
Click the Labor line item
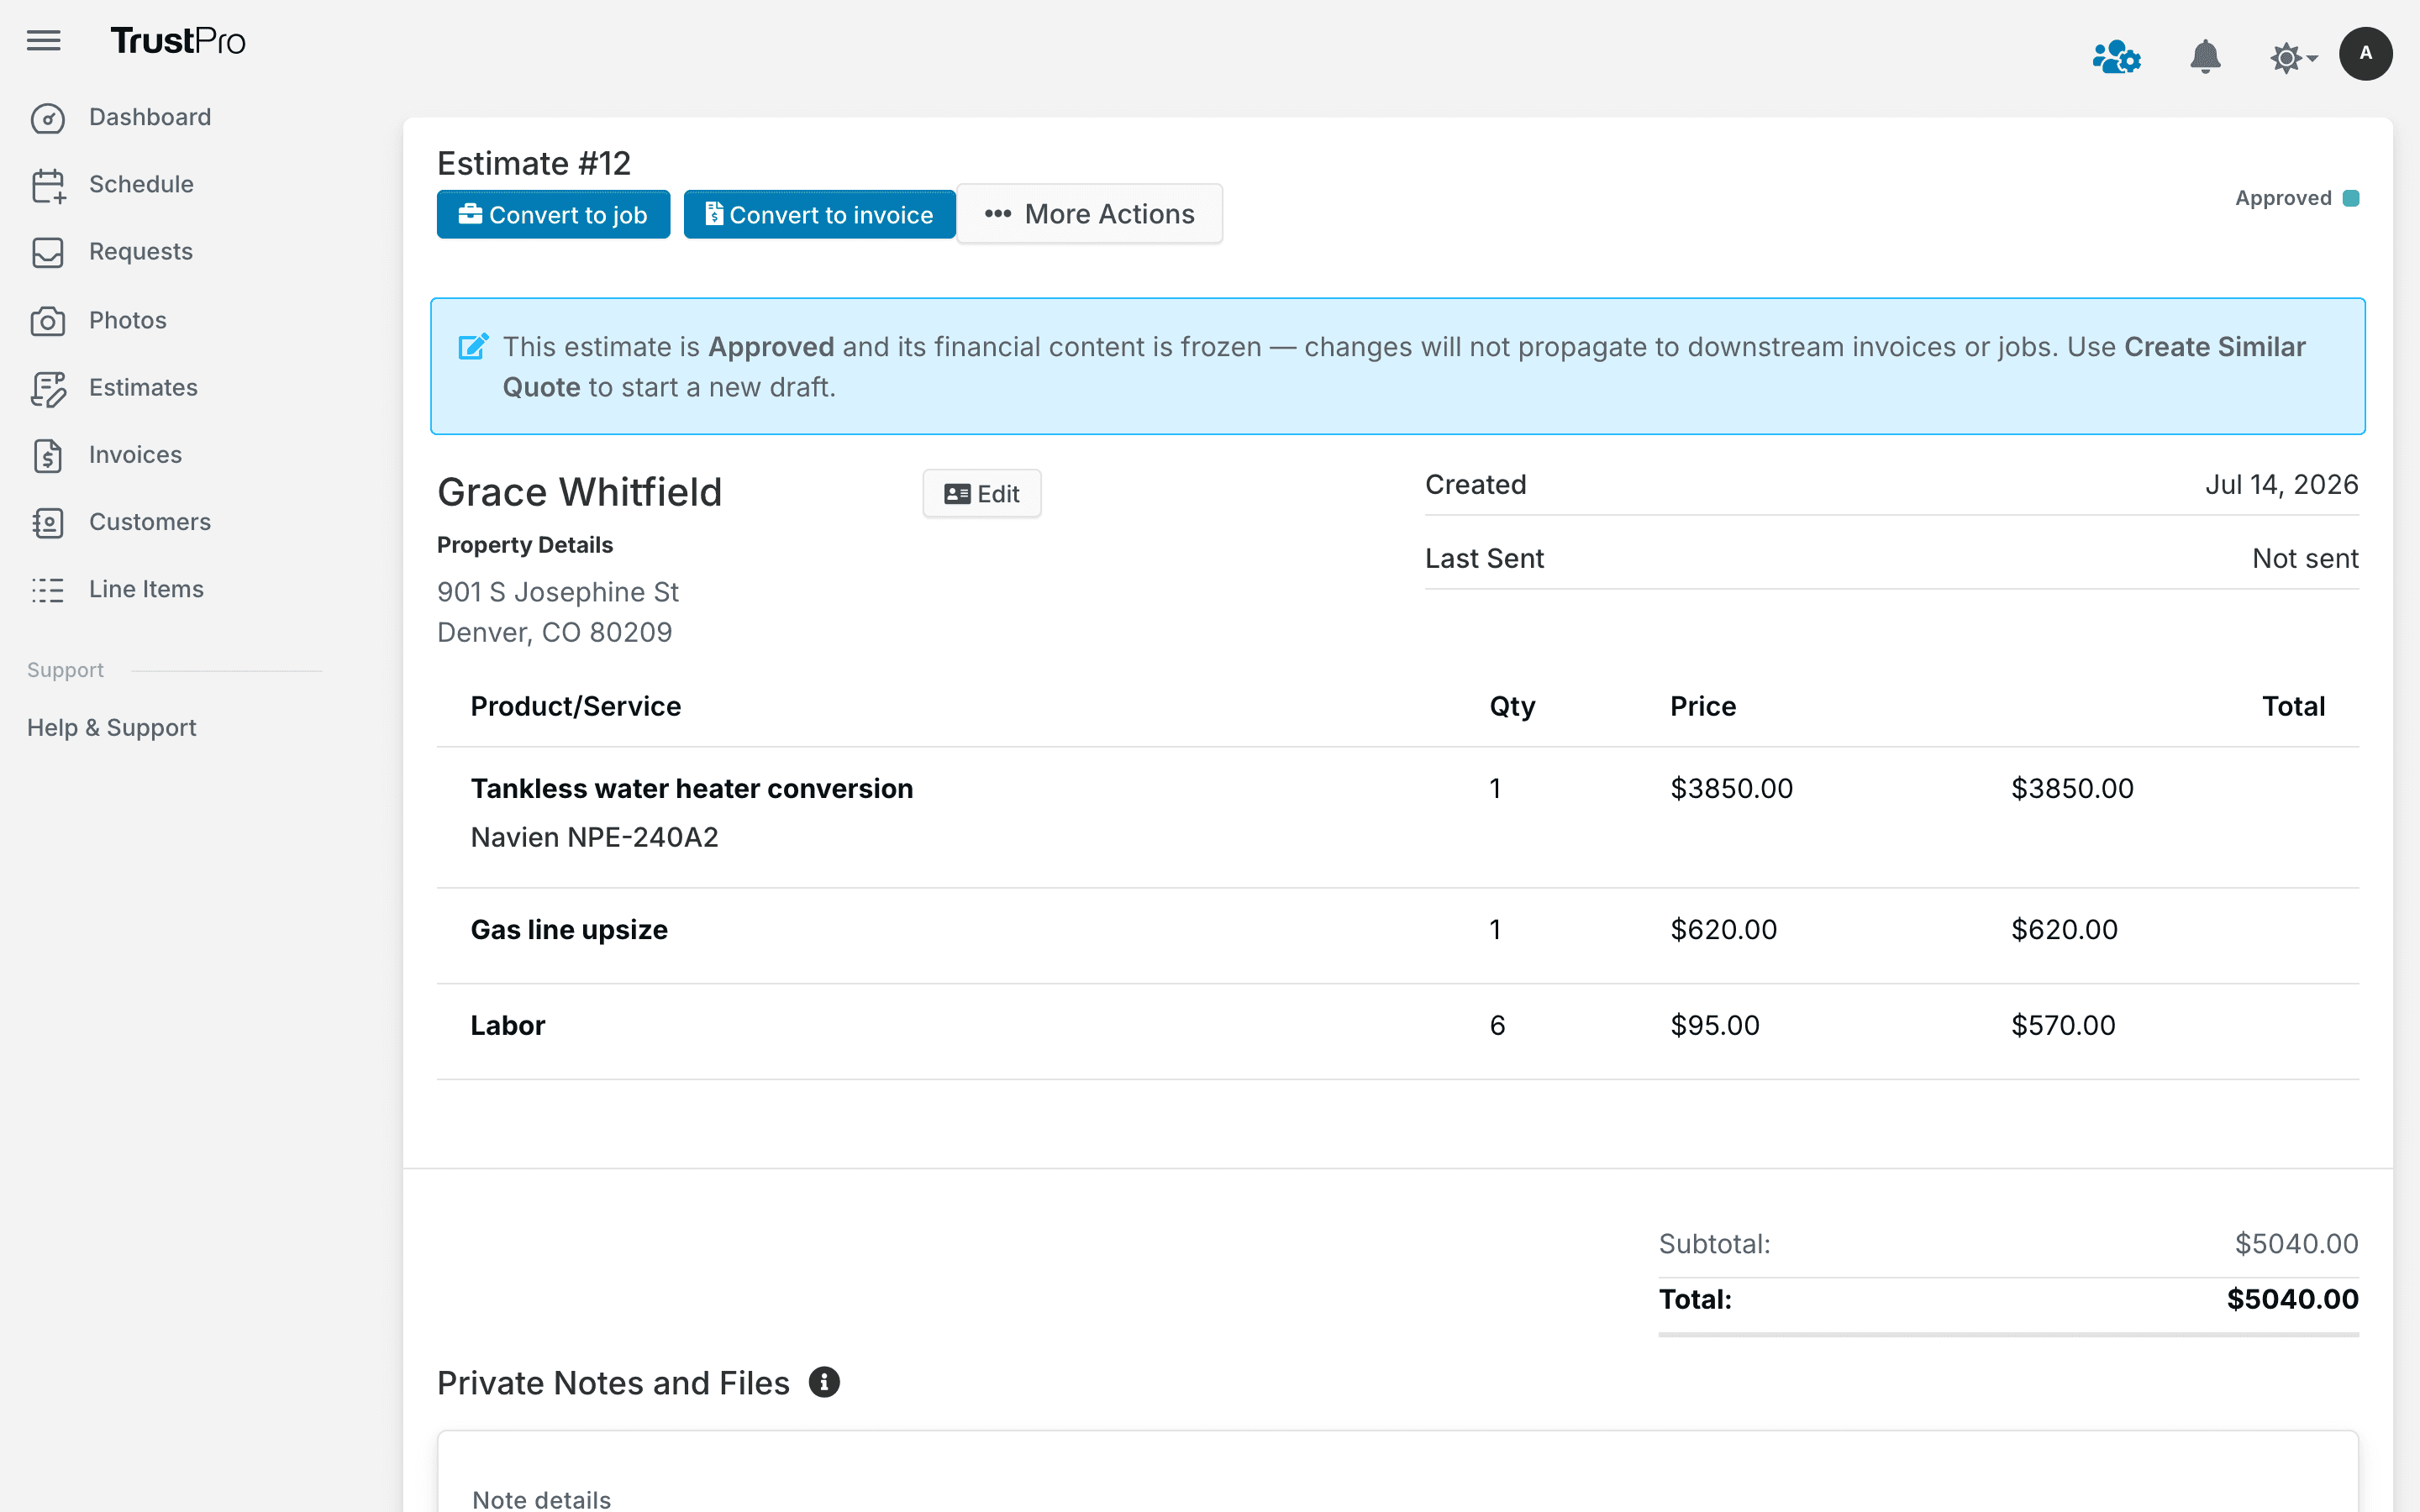507,1025
